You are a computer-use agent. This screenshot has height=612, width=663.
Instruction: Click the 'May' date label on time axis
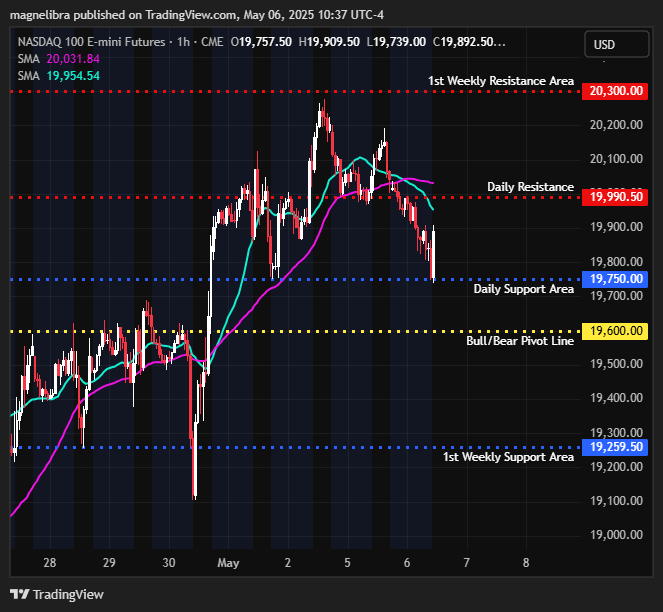228,563
